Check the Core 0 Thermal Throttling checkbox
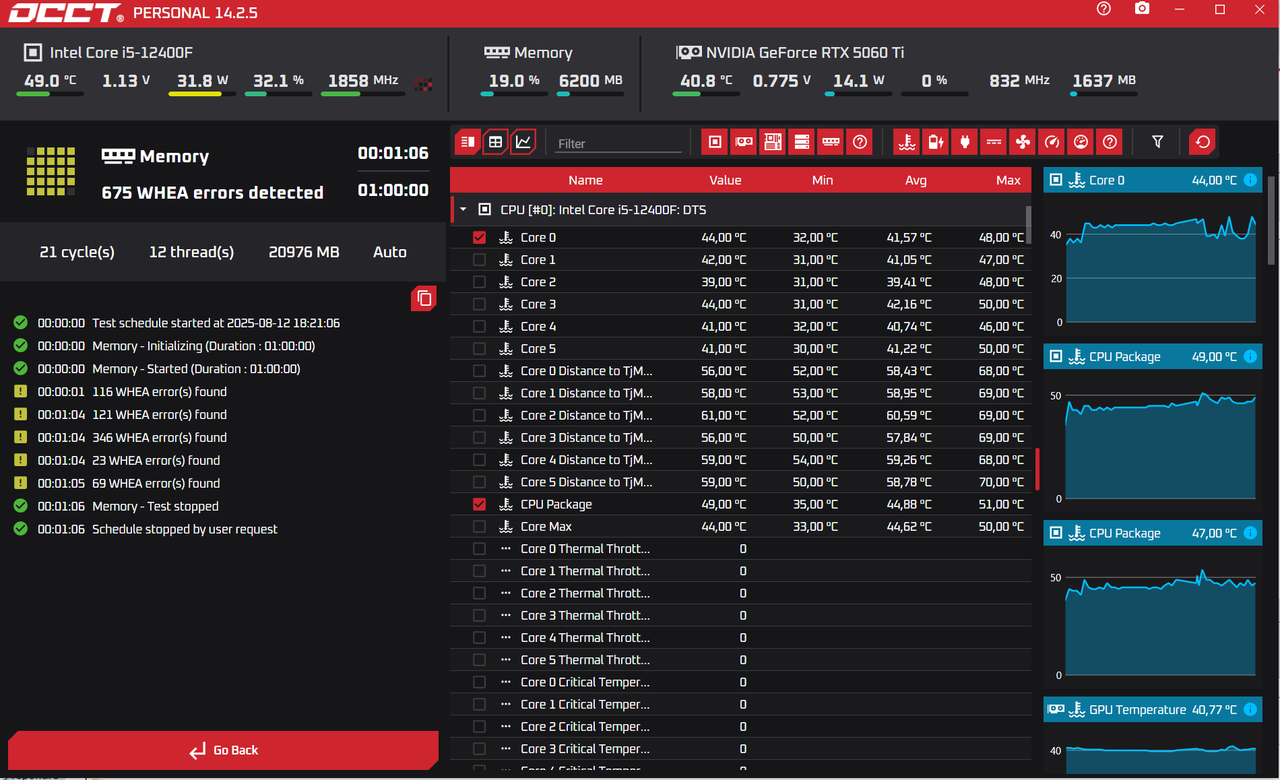The width and height of the screenshot is (1280, 780). pyautogui.click(x=479, y=549)
